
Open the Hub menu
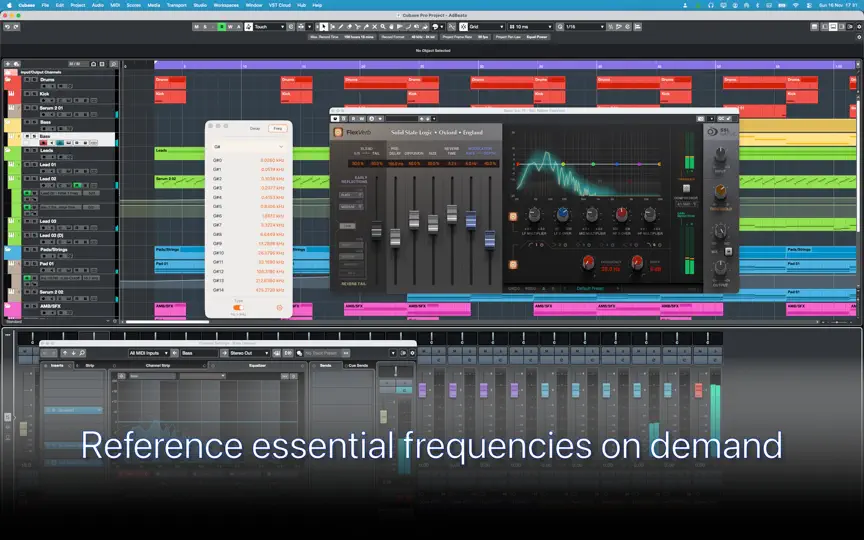(x=301, y=5)
